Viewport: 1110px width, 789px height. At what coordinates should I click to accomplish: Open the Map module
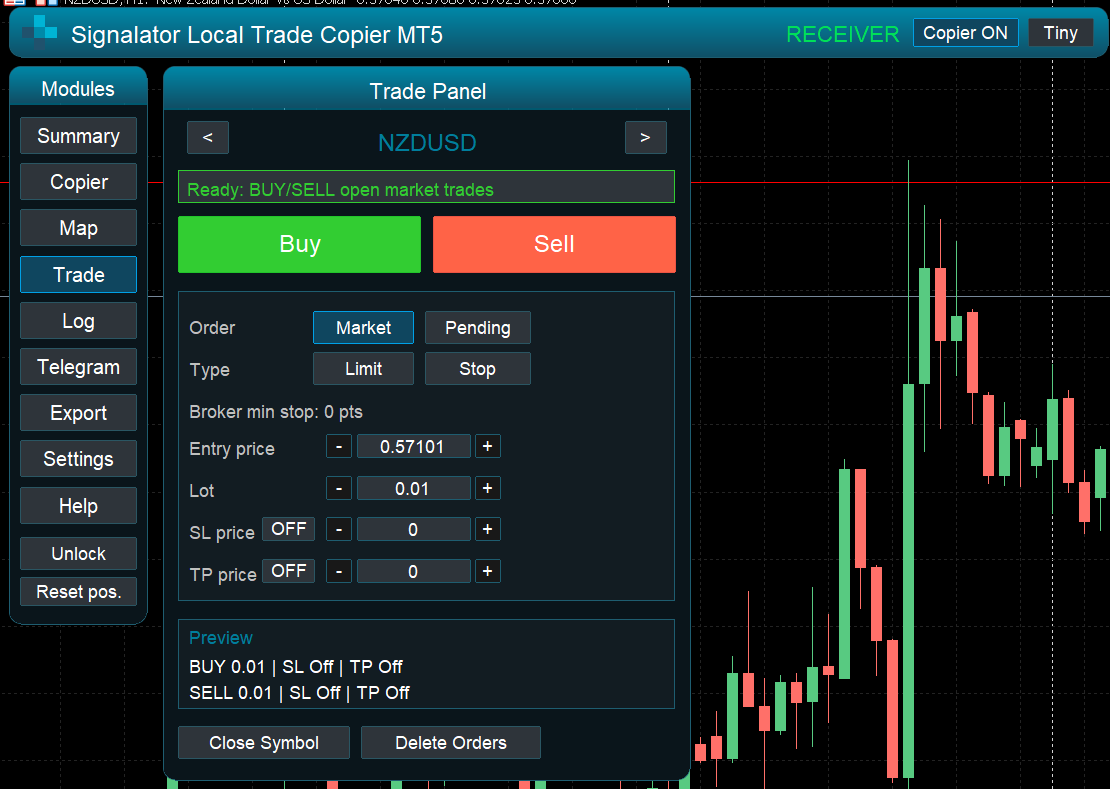pos(79,228)
